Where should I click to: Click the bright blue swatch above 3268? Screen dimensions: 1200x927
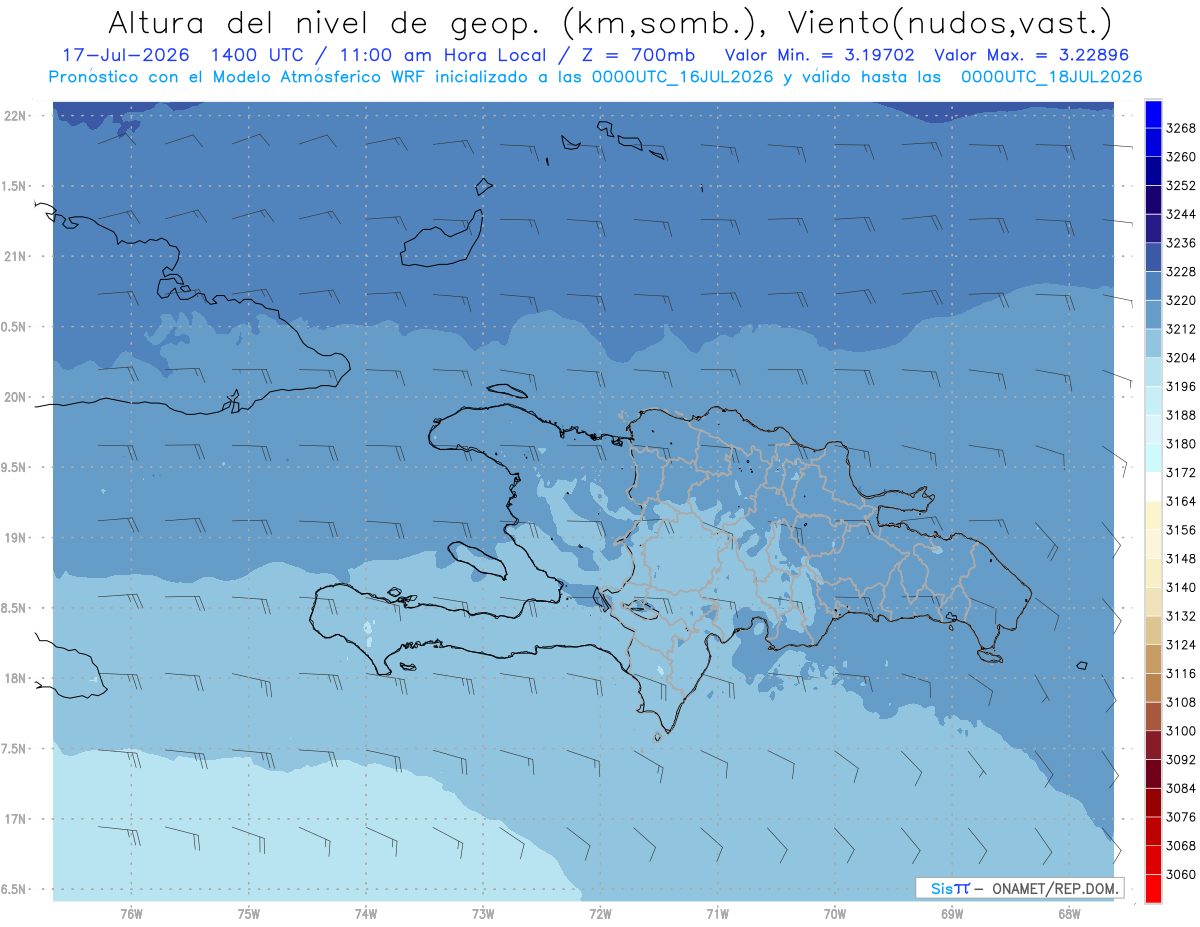click(x=1153, y=114)
